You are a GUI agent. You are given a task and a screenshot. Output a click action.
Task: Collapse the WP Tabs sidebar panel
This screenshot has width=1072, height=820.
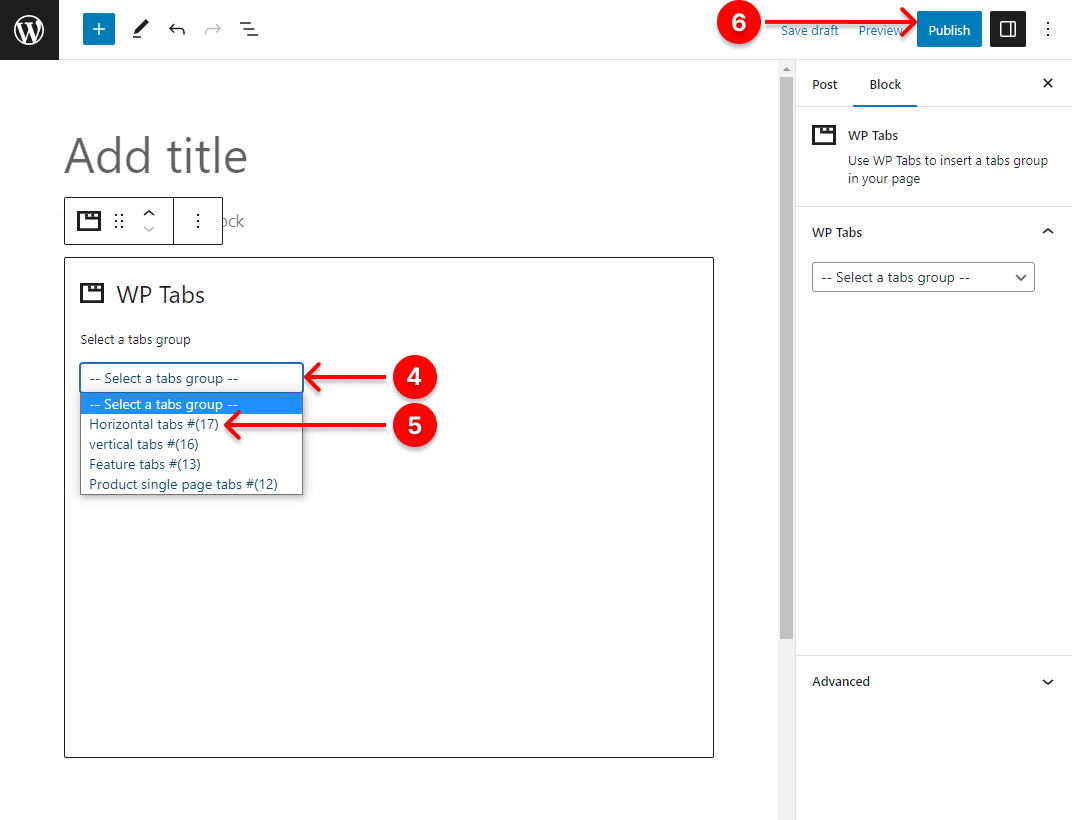tap(1047, 232)
